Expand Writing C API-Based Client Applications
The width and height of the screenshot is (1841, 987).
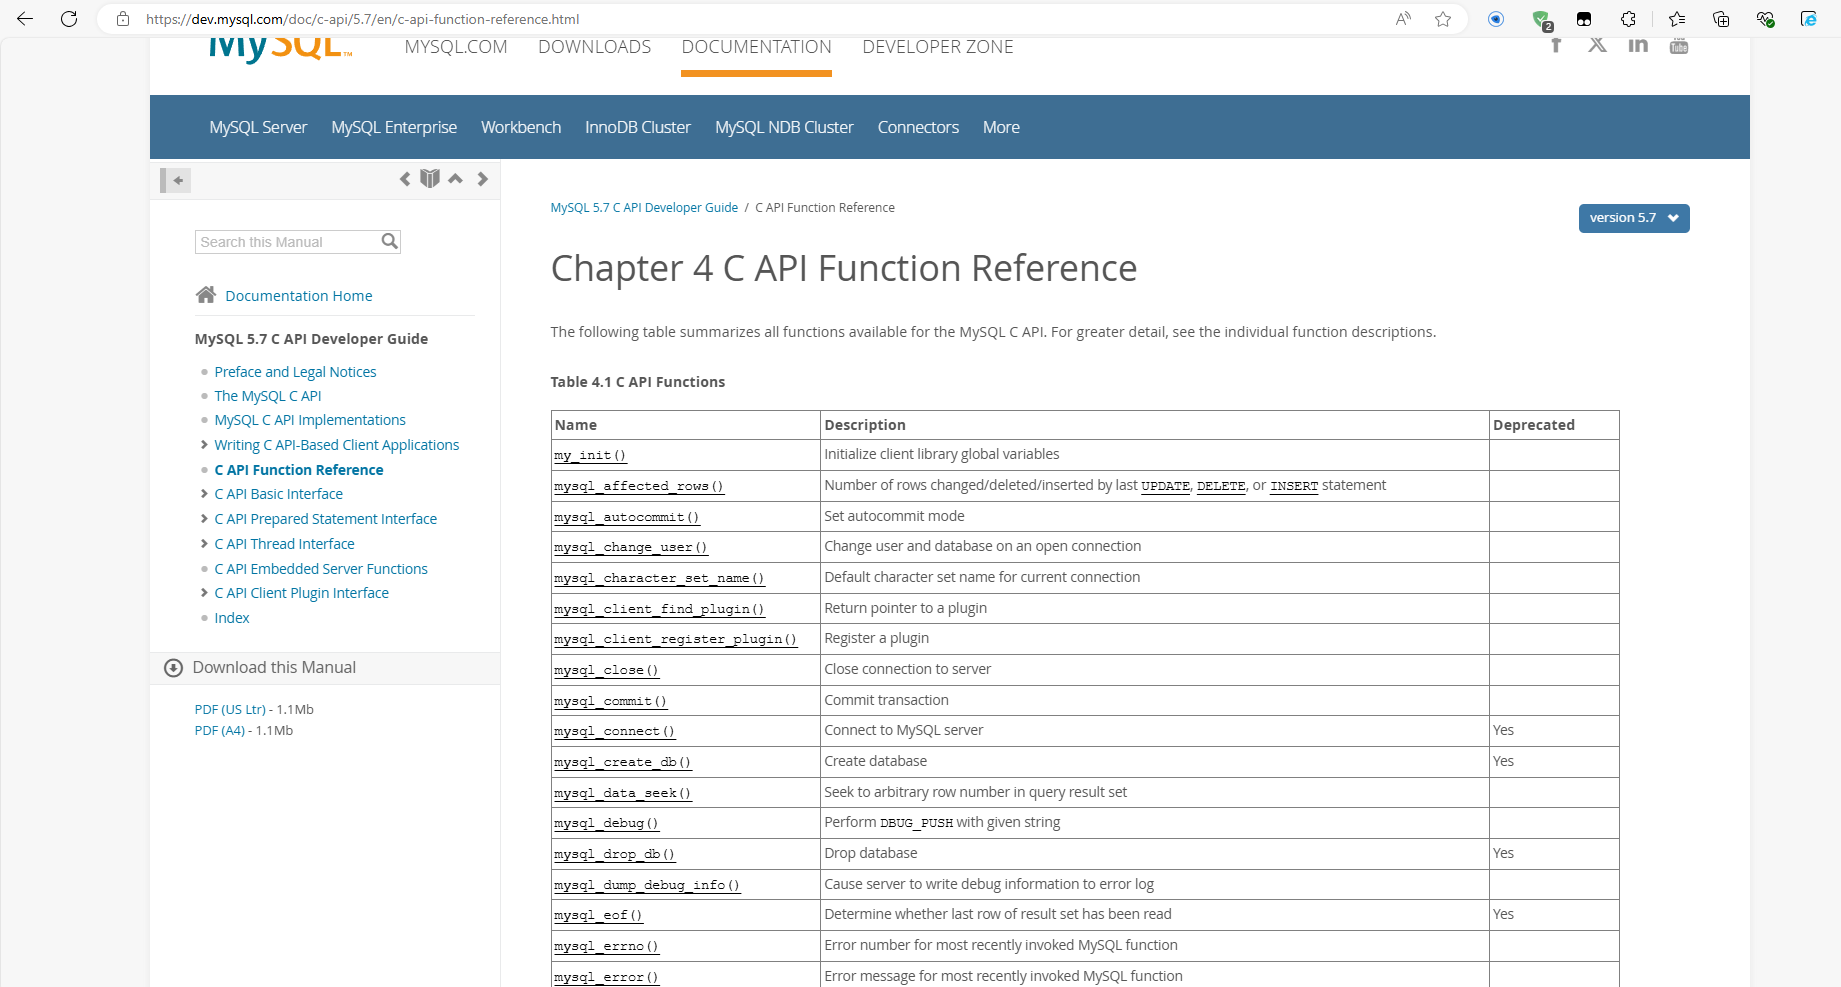(204, 445)
